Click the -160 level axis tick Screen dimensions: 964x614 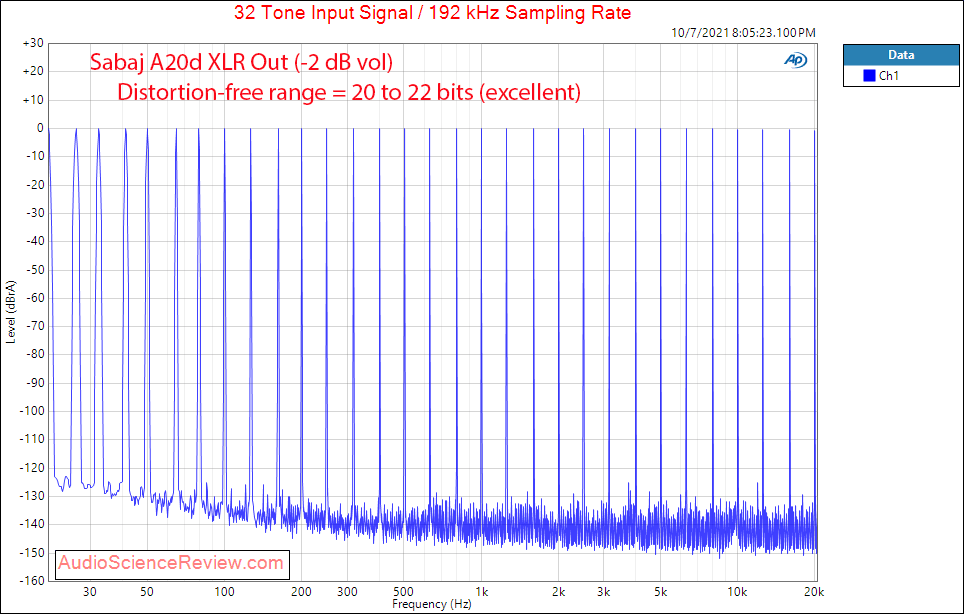[x=32, y=580]
